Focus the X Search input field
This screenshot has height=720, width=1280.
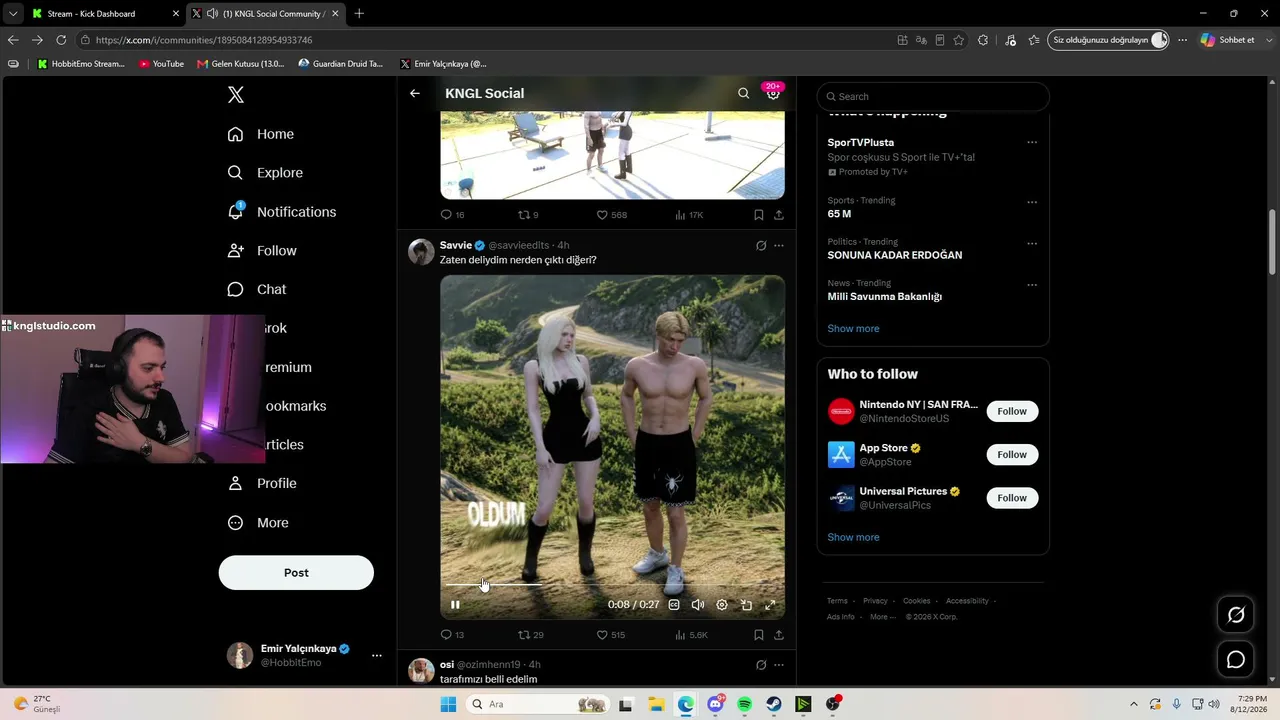coord(933,97)
